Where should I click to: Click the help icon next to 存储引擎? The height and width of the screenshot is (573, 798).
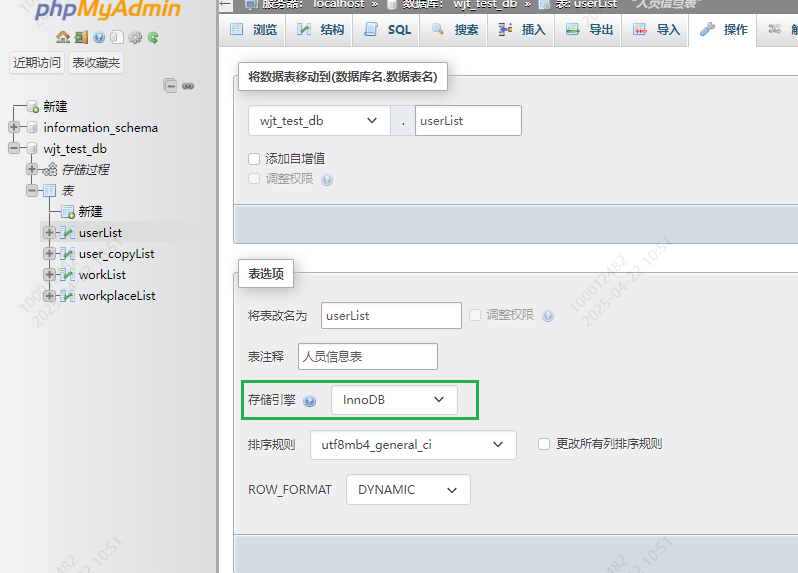point(309,401)
